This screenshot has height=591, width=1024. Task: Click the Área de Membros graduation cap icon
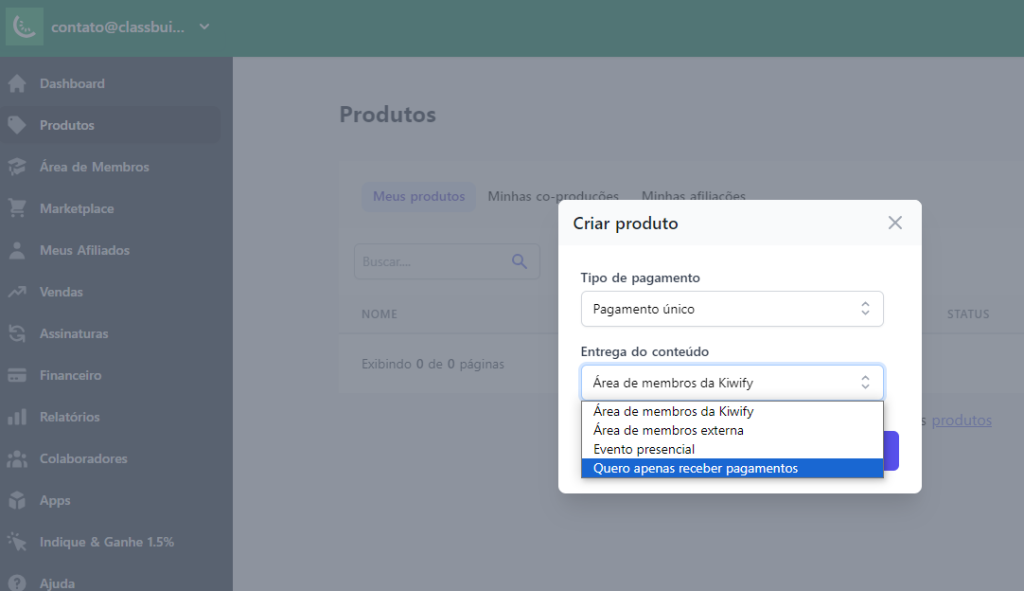(x=17, y=167)
